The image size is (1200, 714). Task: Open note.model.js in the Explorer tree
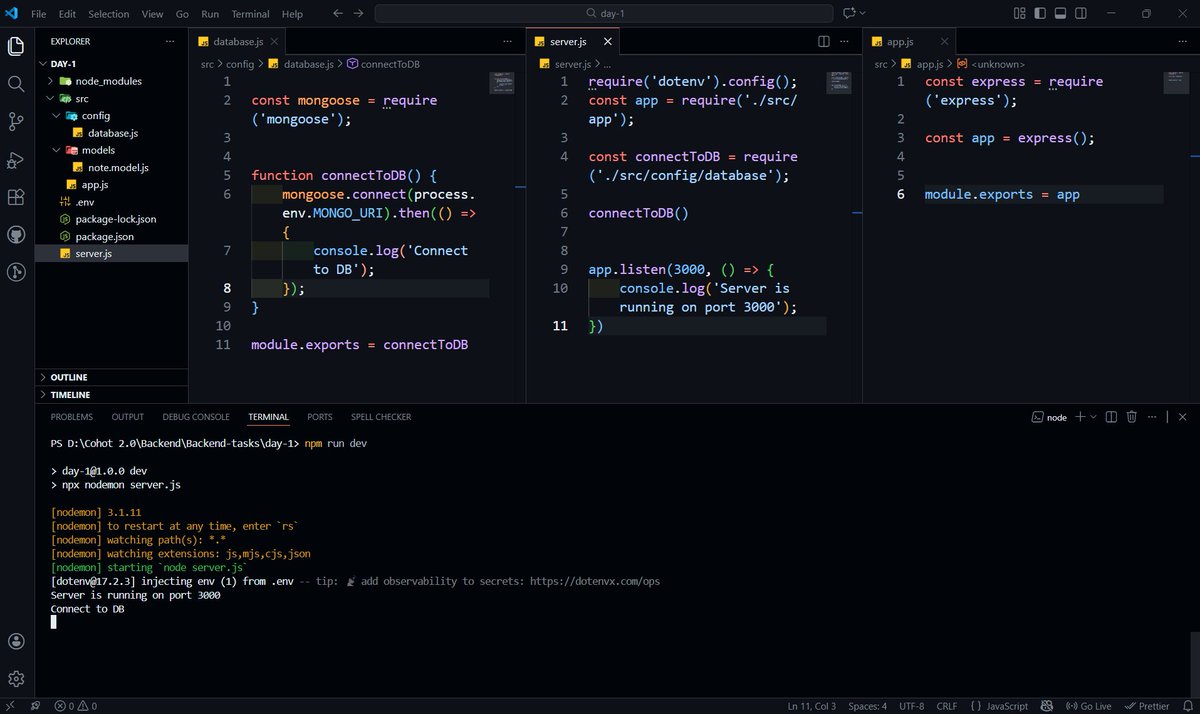(118, 167)
